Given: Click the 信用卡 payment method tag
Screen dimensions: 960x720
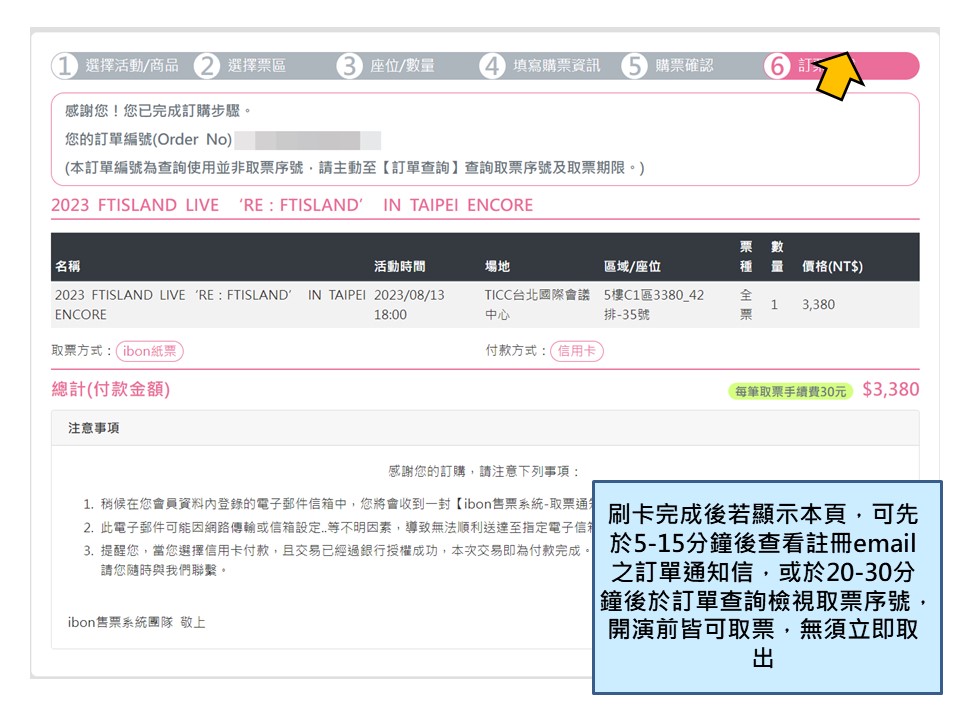Looking at the screenshot, I should [577, 351].
